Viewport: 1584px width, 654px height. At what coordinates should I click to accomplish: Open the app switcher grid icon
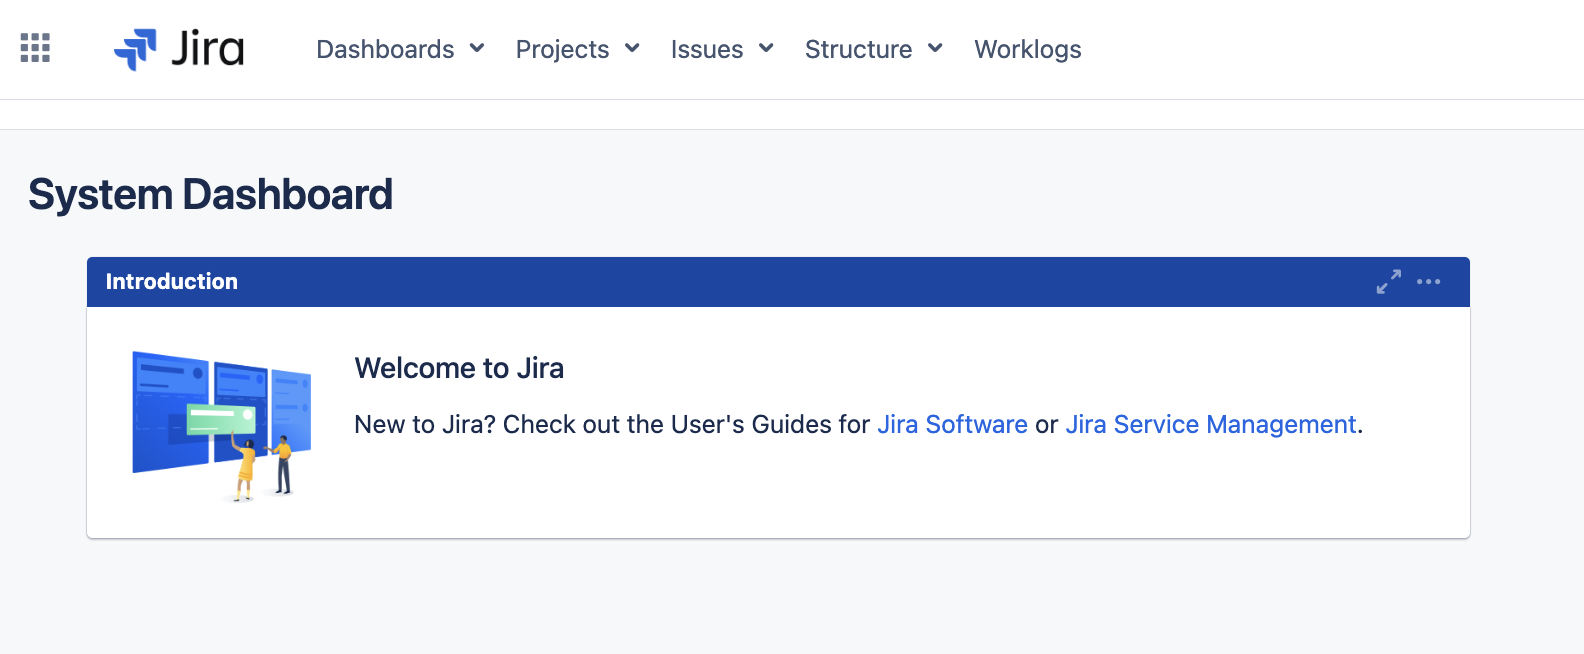pyautogui.click(x=35, y=48)
